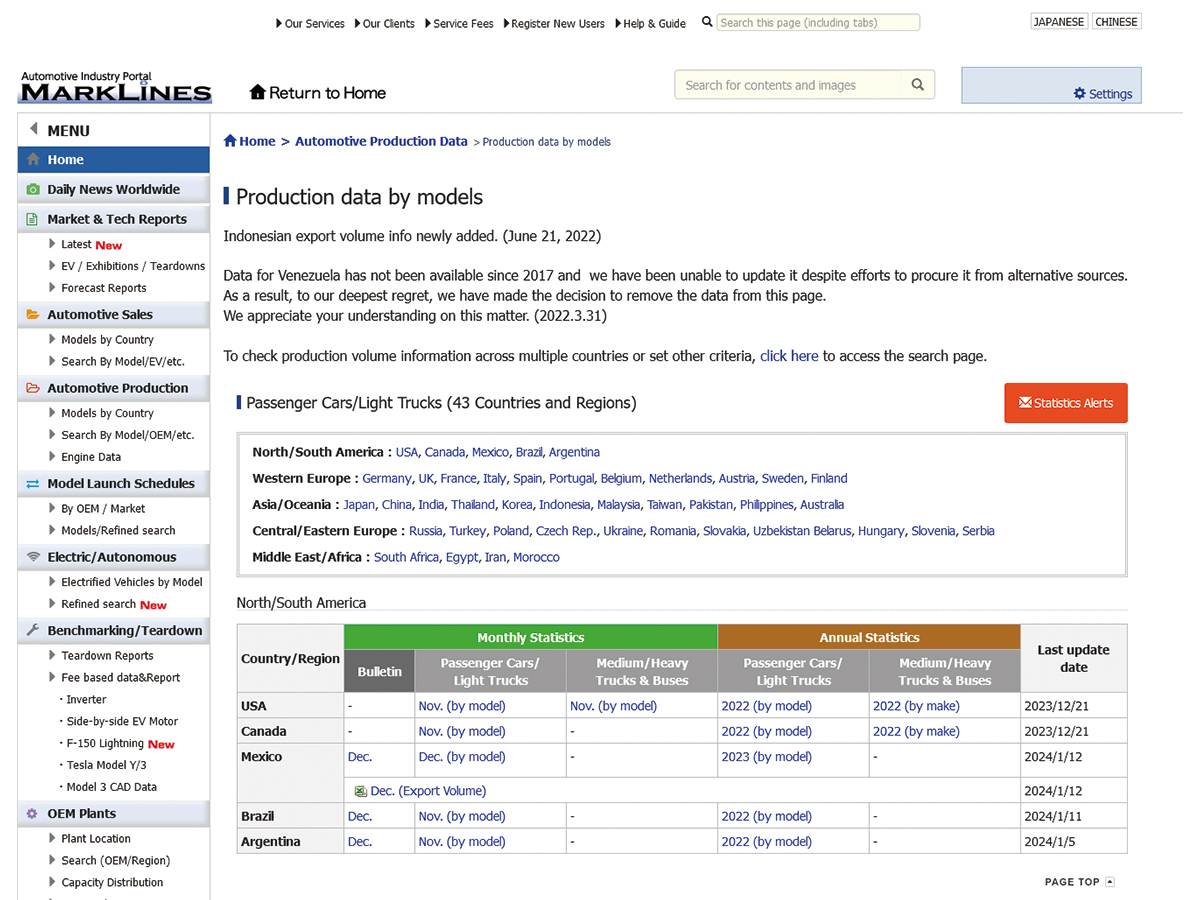Open USA Nov. medium/heavy trucks monthly data

point(613,706)
